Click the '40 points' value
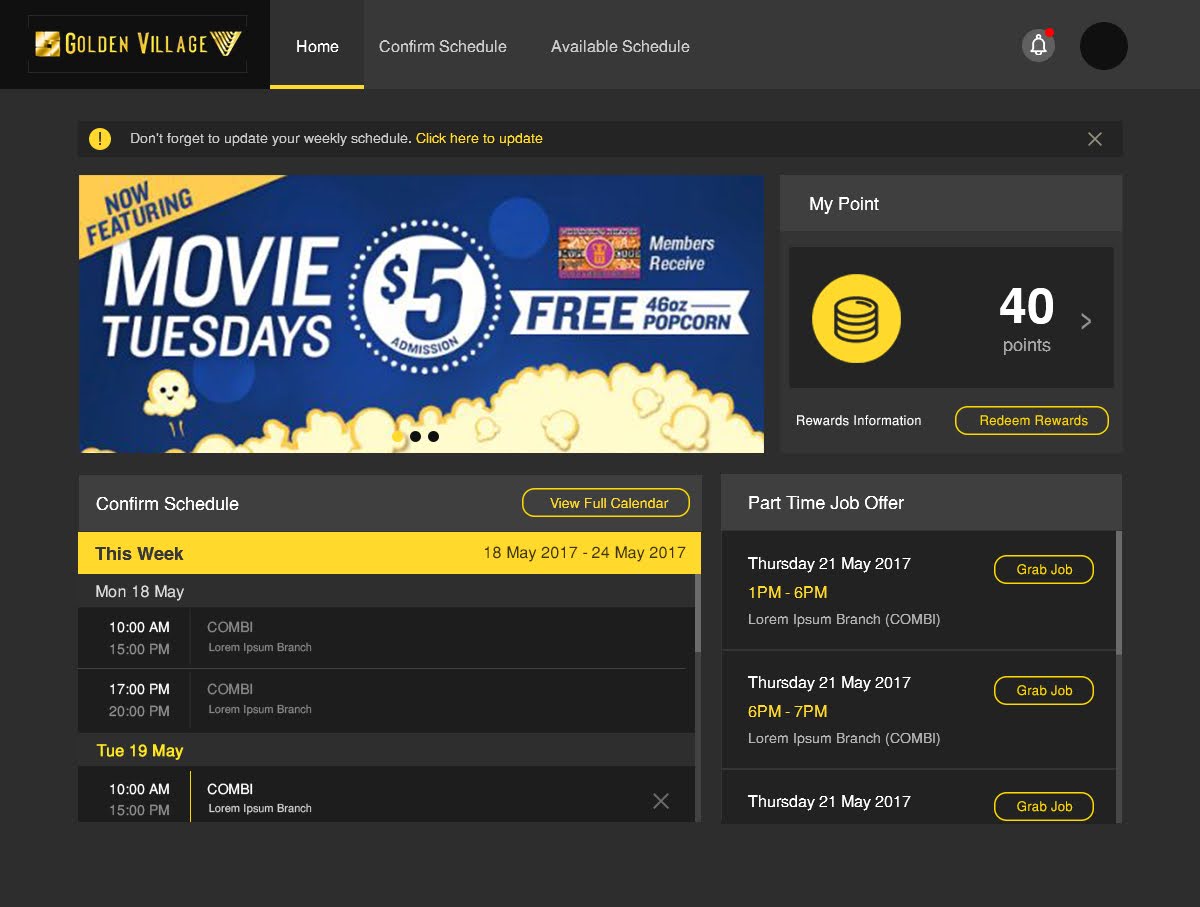Image resolution: width=1200 pixels, height=907 pixels. pyautogui.click(x=1027, y=320)
